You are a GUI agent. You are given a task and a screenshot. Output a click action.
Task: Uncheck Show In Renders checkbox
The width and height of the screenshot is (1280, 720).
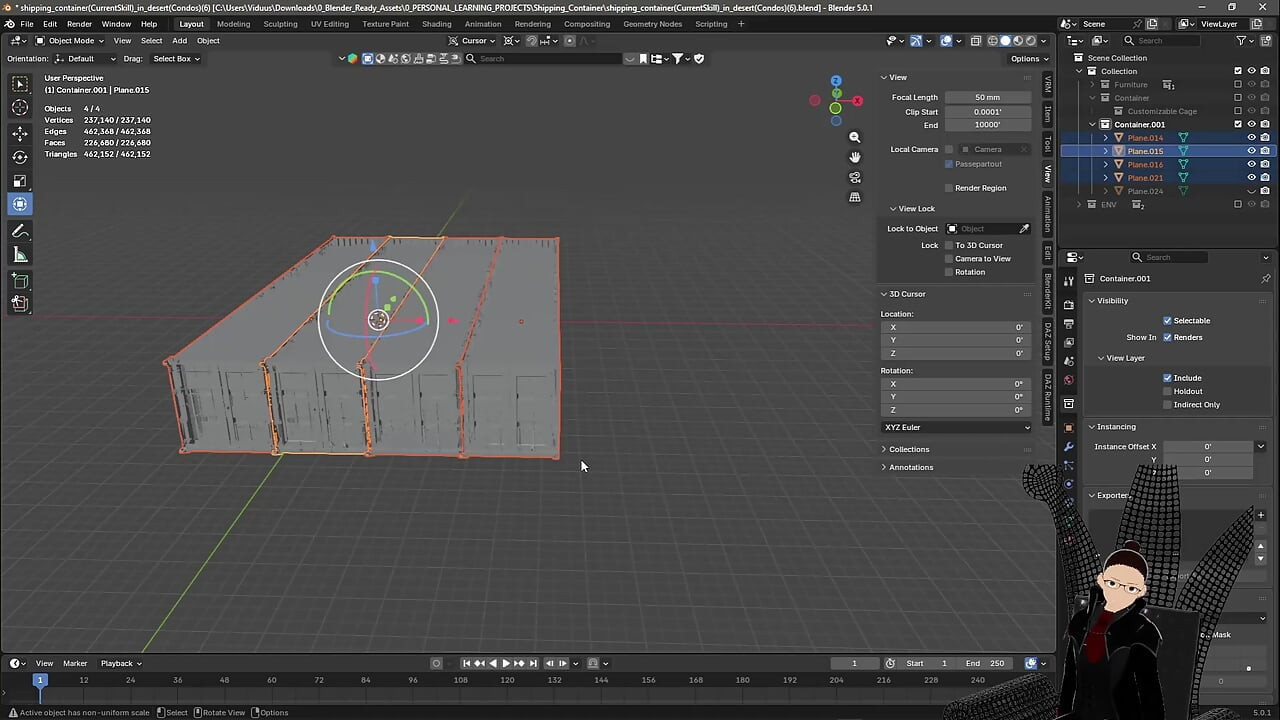click(x=1167, y=338)
